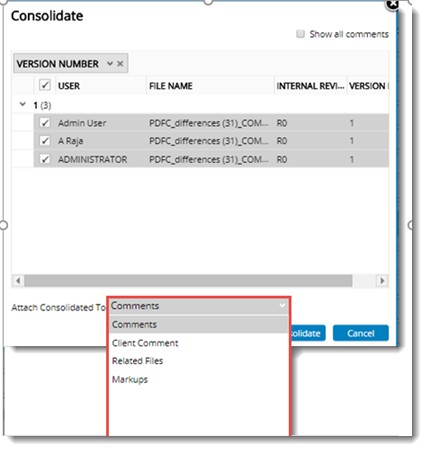Open the VERSION NUMBER tag dropdown arrow
This screenshot has height=451, width=427.
pyautogui.click(x=110, y=63)
